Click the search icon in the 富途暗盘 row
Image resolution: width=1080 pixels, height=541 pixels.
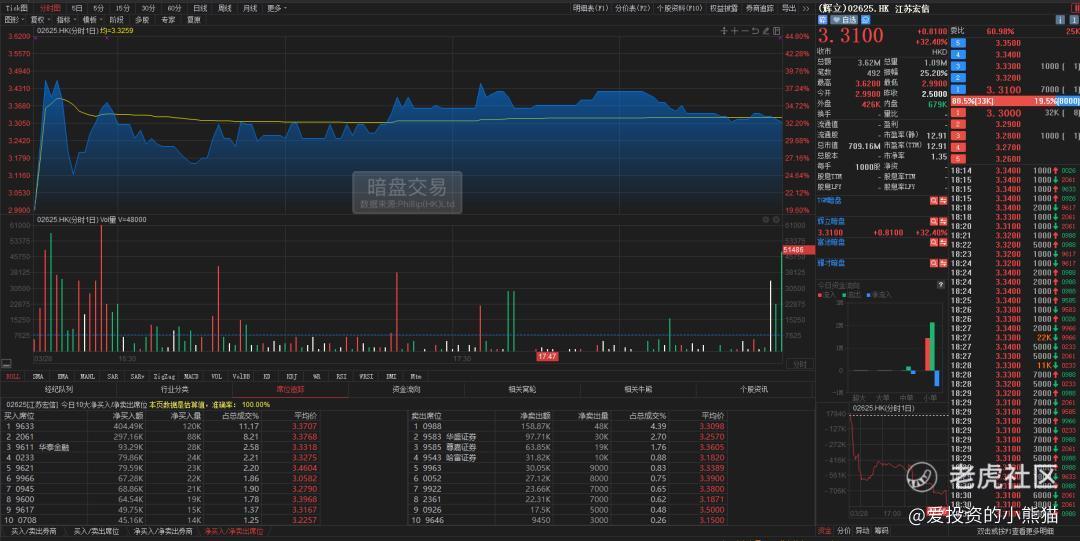[934, 243]
